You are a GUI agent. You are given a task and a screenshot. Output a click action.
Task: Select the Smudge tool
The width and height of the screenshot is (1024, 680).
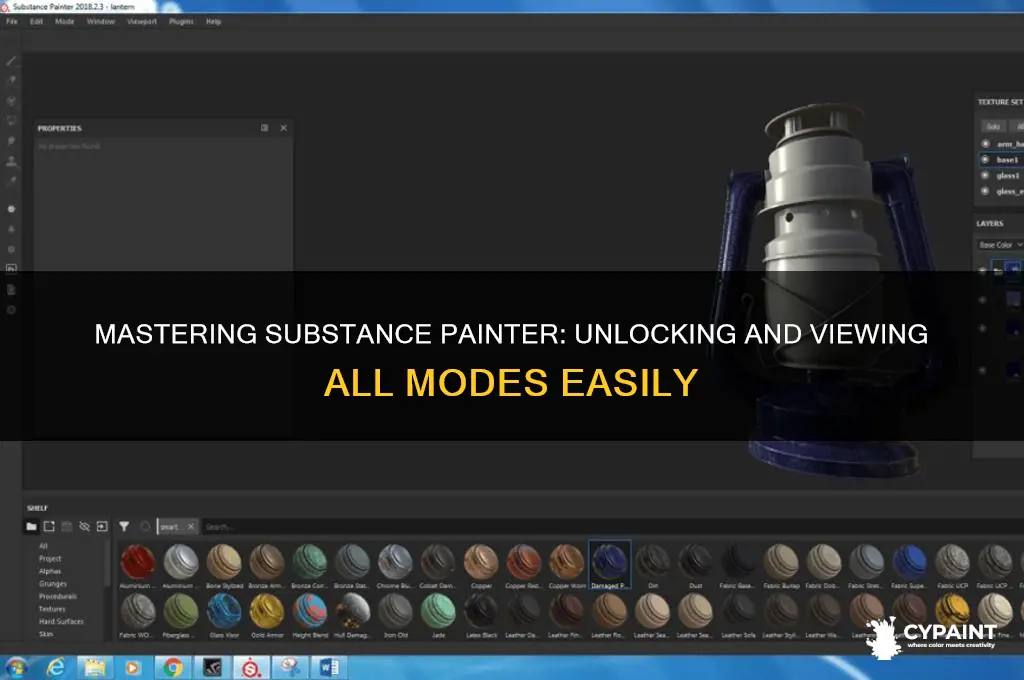tap(11, 141)
